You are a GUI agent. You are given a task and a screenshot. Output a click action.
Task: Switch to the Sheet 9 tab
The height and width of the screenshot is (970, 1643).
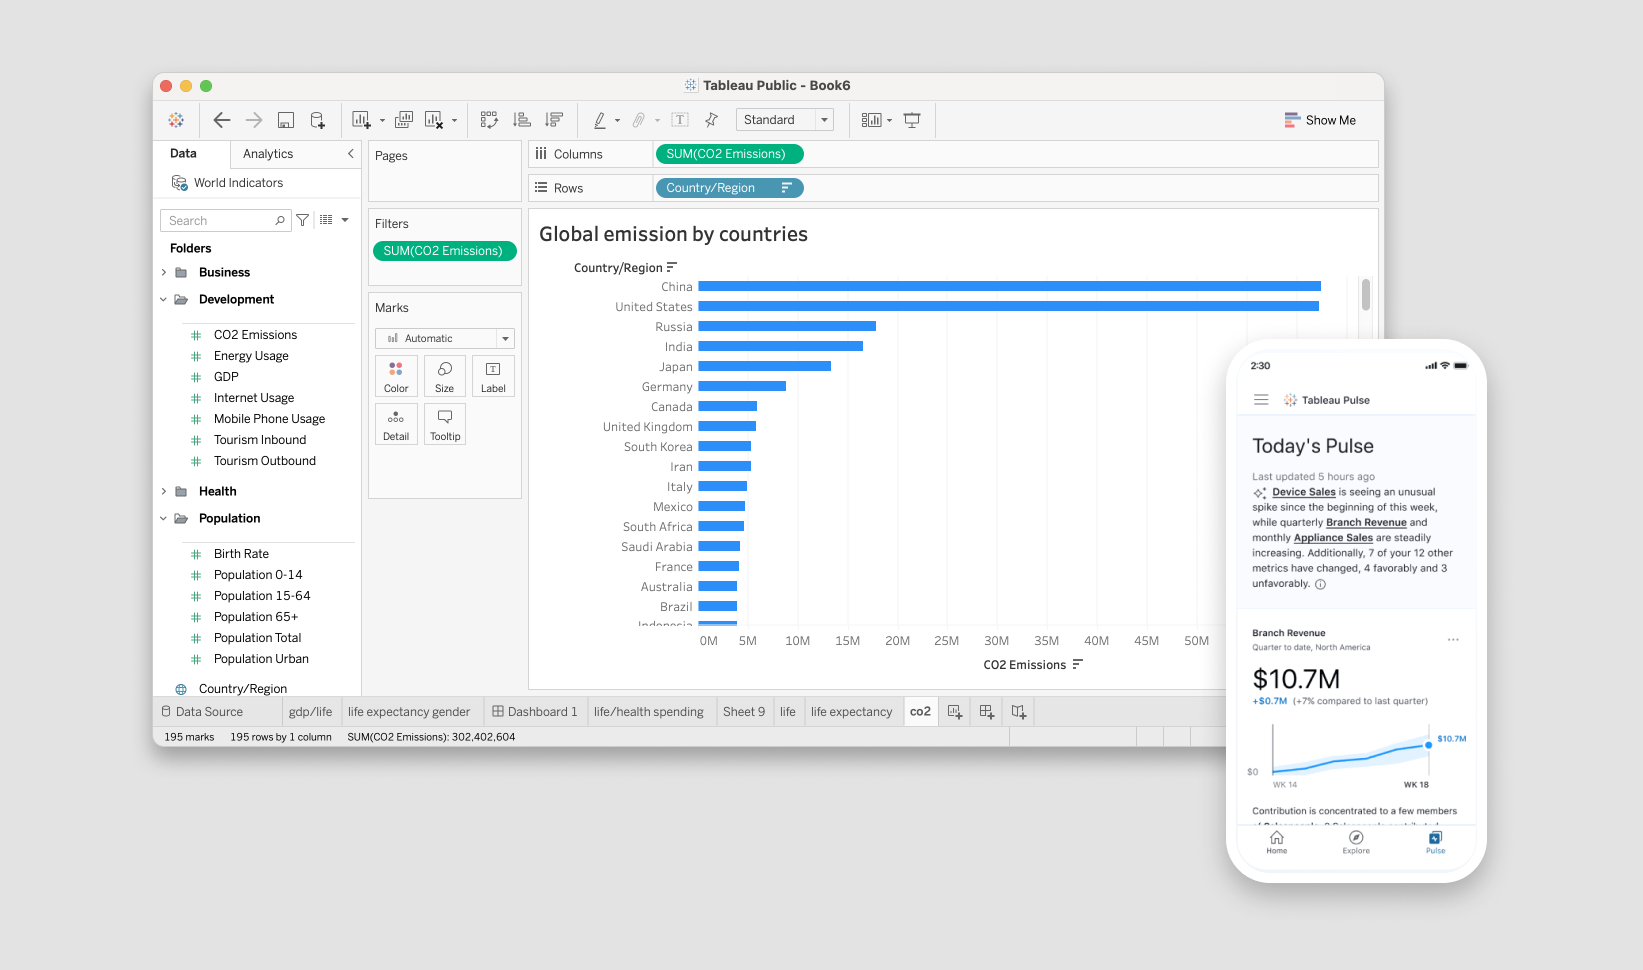(744, 712)
